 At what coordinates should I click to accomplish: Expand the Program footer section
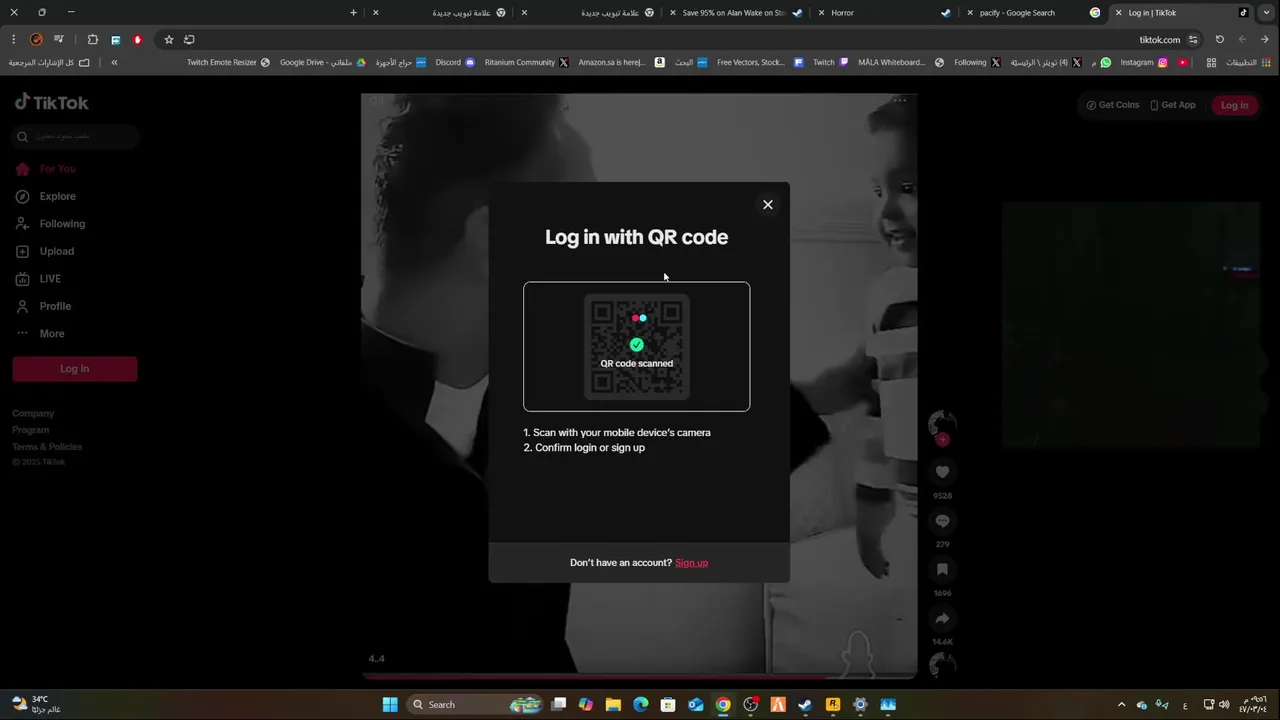pos(30,430)
